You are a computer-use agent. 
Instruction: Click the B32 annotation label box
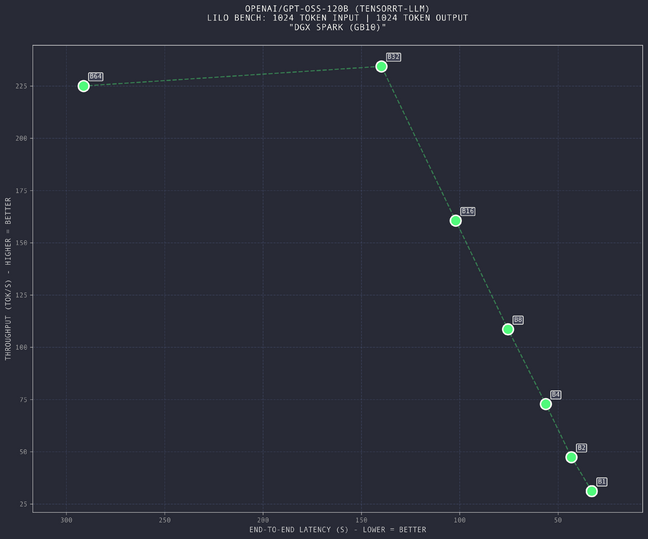[x=393, y=57]
